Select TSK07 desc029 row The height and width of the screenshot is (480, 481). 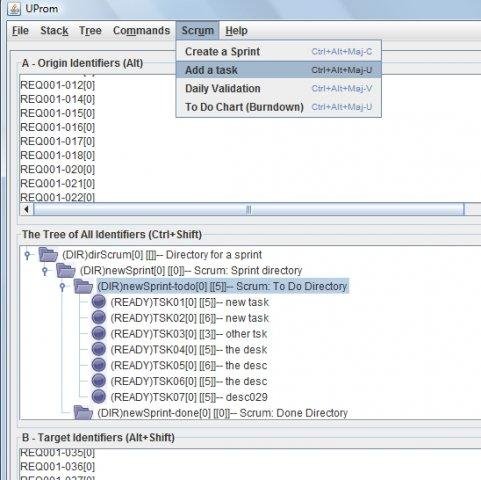pyautogui.click(x=189, y=397)
